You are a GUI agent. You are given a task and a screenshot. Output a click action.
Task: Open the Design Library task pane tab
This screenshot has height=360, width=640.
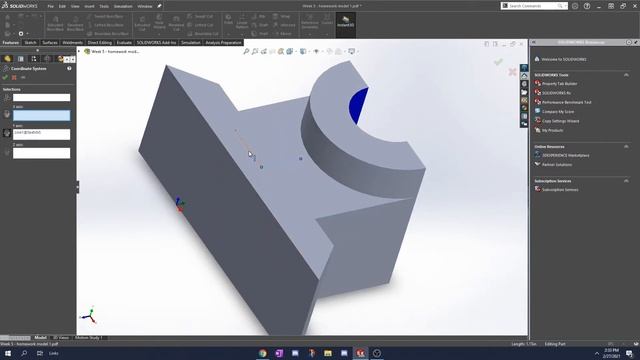point(524,84)
